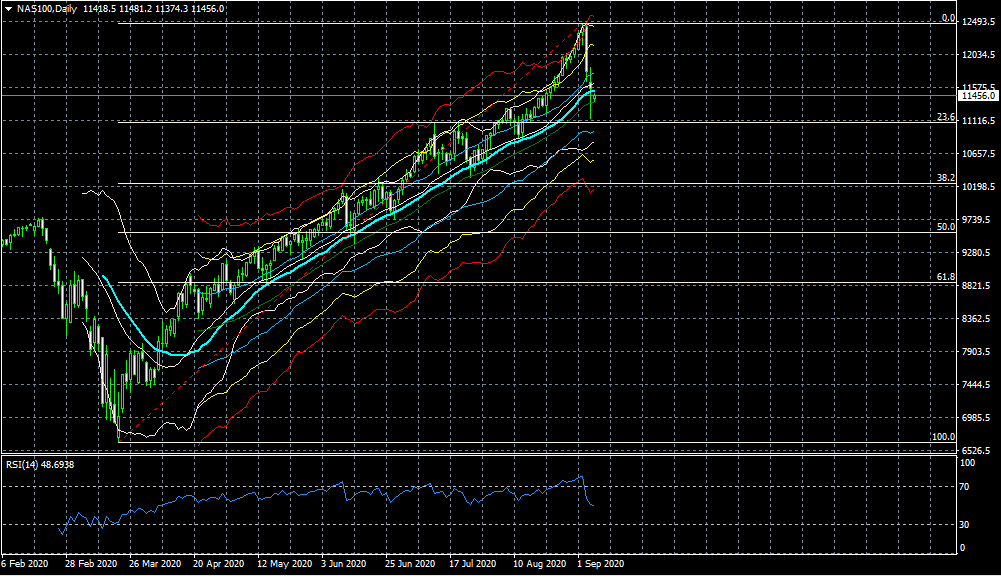This screenshot has height=577, width=1001.
Task: Click price scale value 7903.5
Action: point(979,352)
